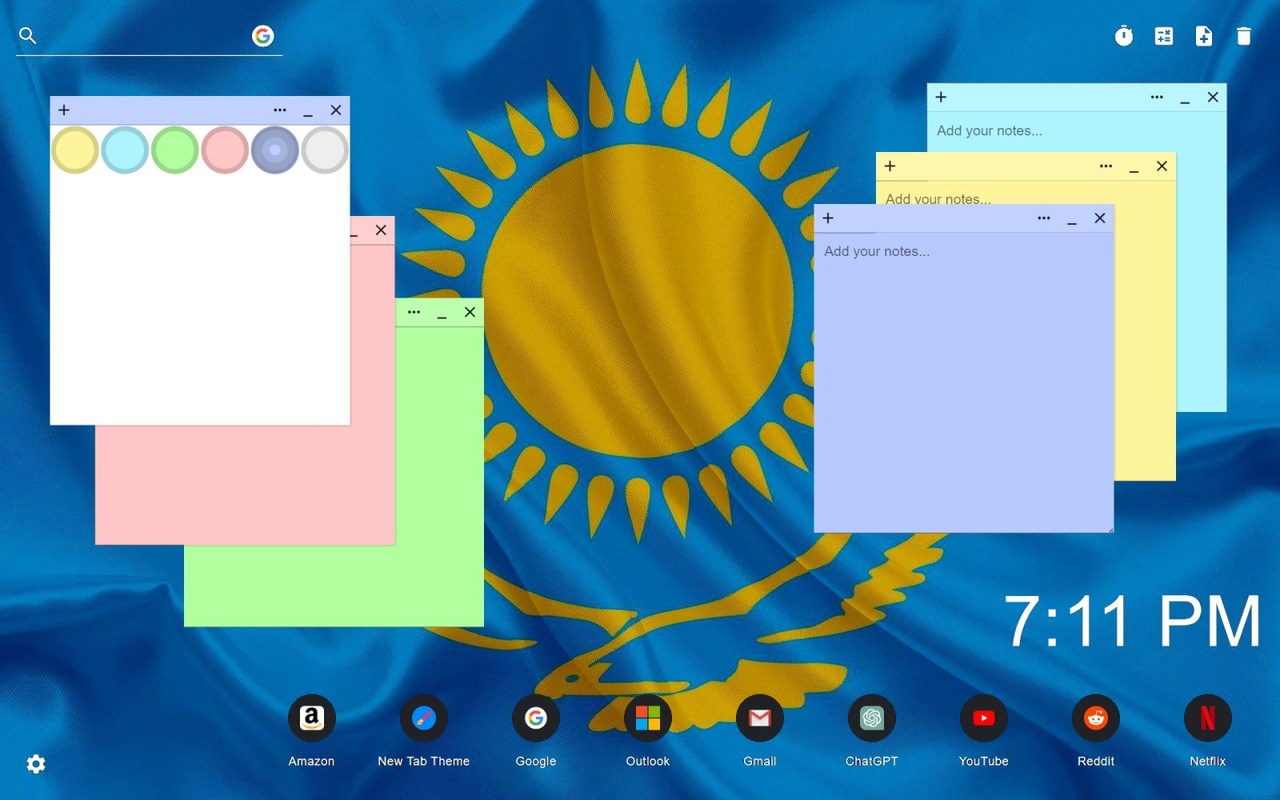Close the purple note

coord(1100,218)
